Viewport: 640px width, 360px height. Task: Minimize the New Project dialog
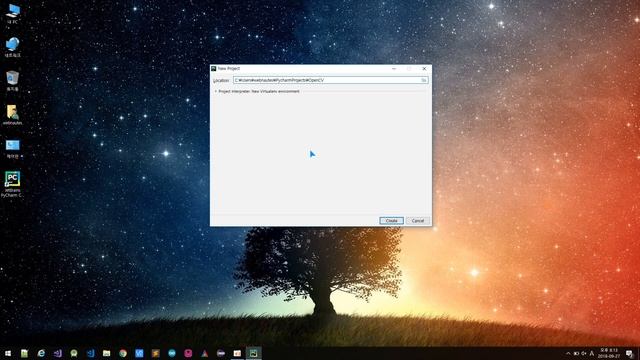tap(394, 69)
